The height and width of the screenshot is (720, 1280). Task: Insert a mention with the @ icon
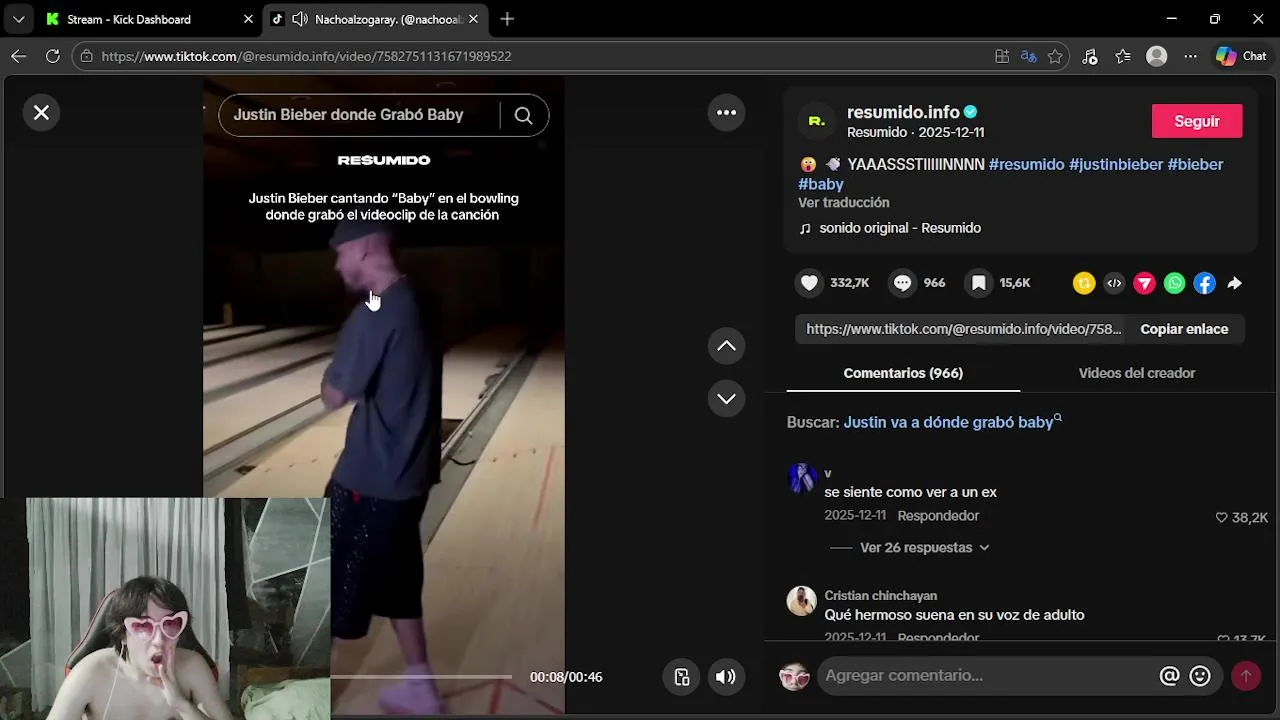[x=1169, y=677]
